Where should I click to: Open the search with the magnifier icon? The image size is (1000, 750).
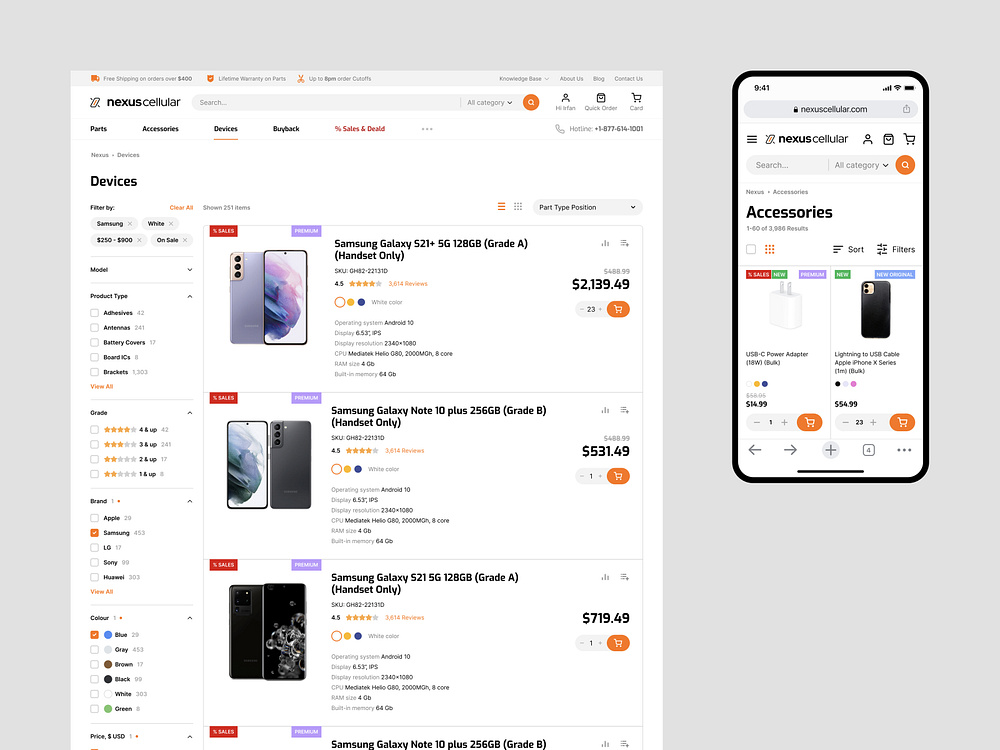point(530,102)
